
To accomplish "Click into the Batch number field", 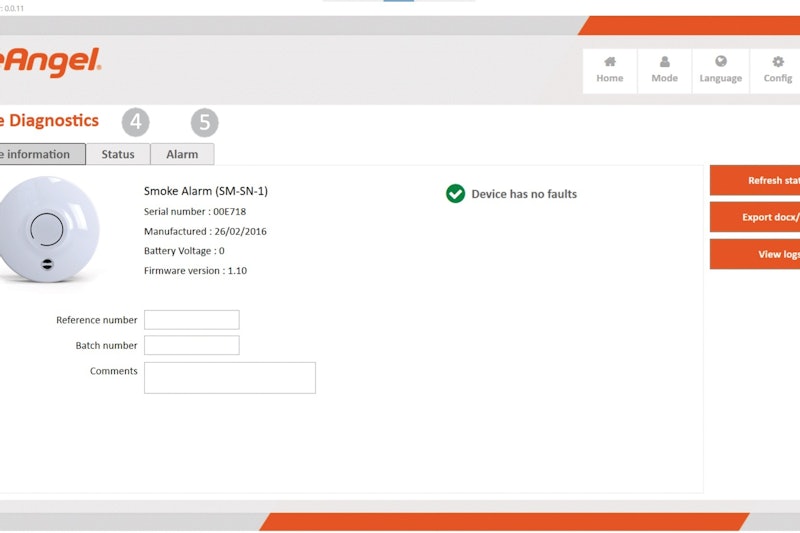I will pos(192,345).
